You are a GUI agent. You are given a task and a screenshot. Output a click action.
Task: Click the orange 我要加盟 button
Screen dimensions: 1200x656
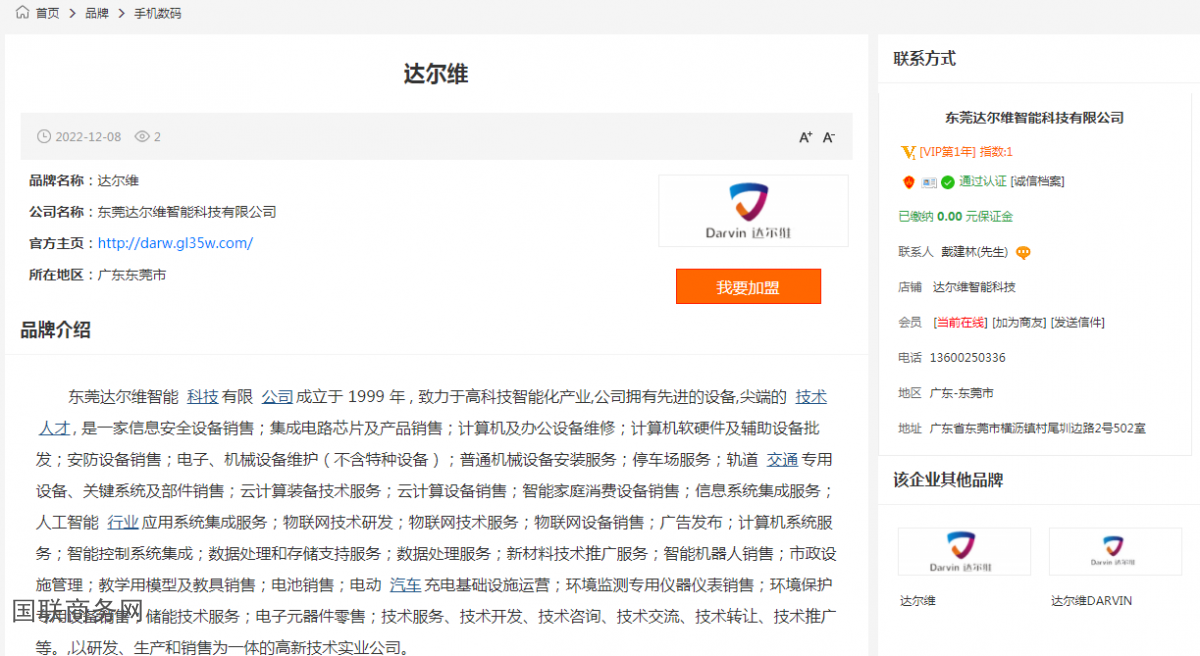tap(748, 287)
